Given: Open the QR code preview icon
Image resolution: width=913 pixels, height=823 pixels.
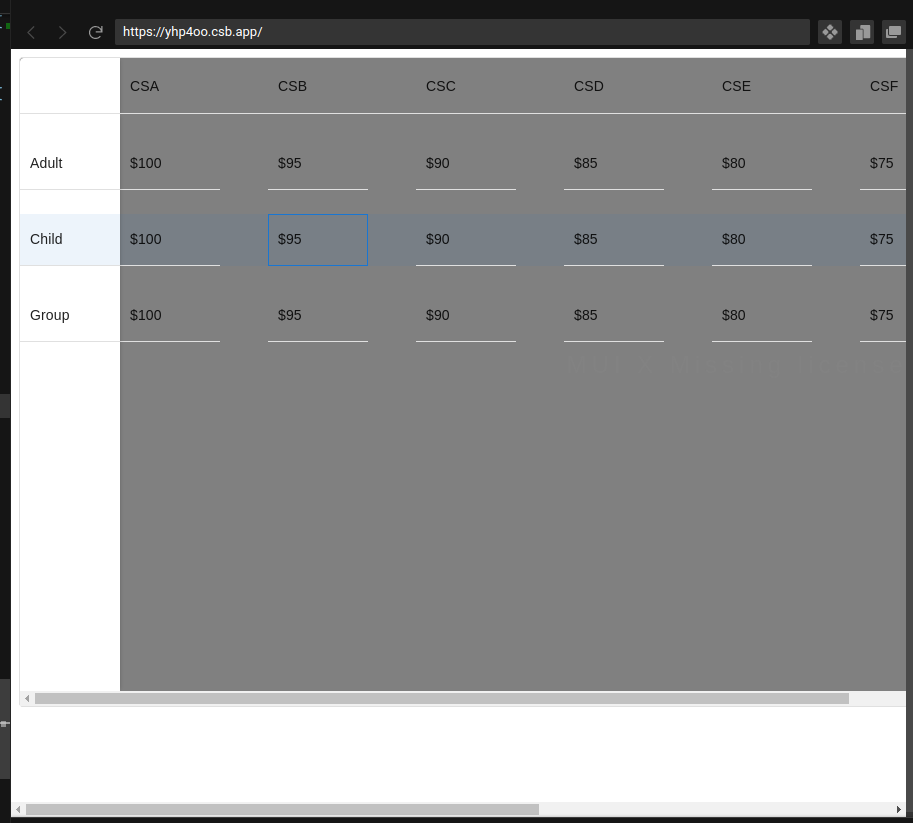Looking at the screenshot, I should (x=829, y=31).
